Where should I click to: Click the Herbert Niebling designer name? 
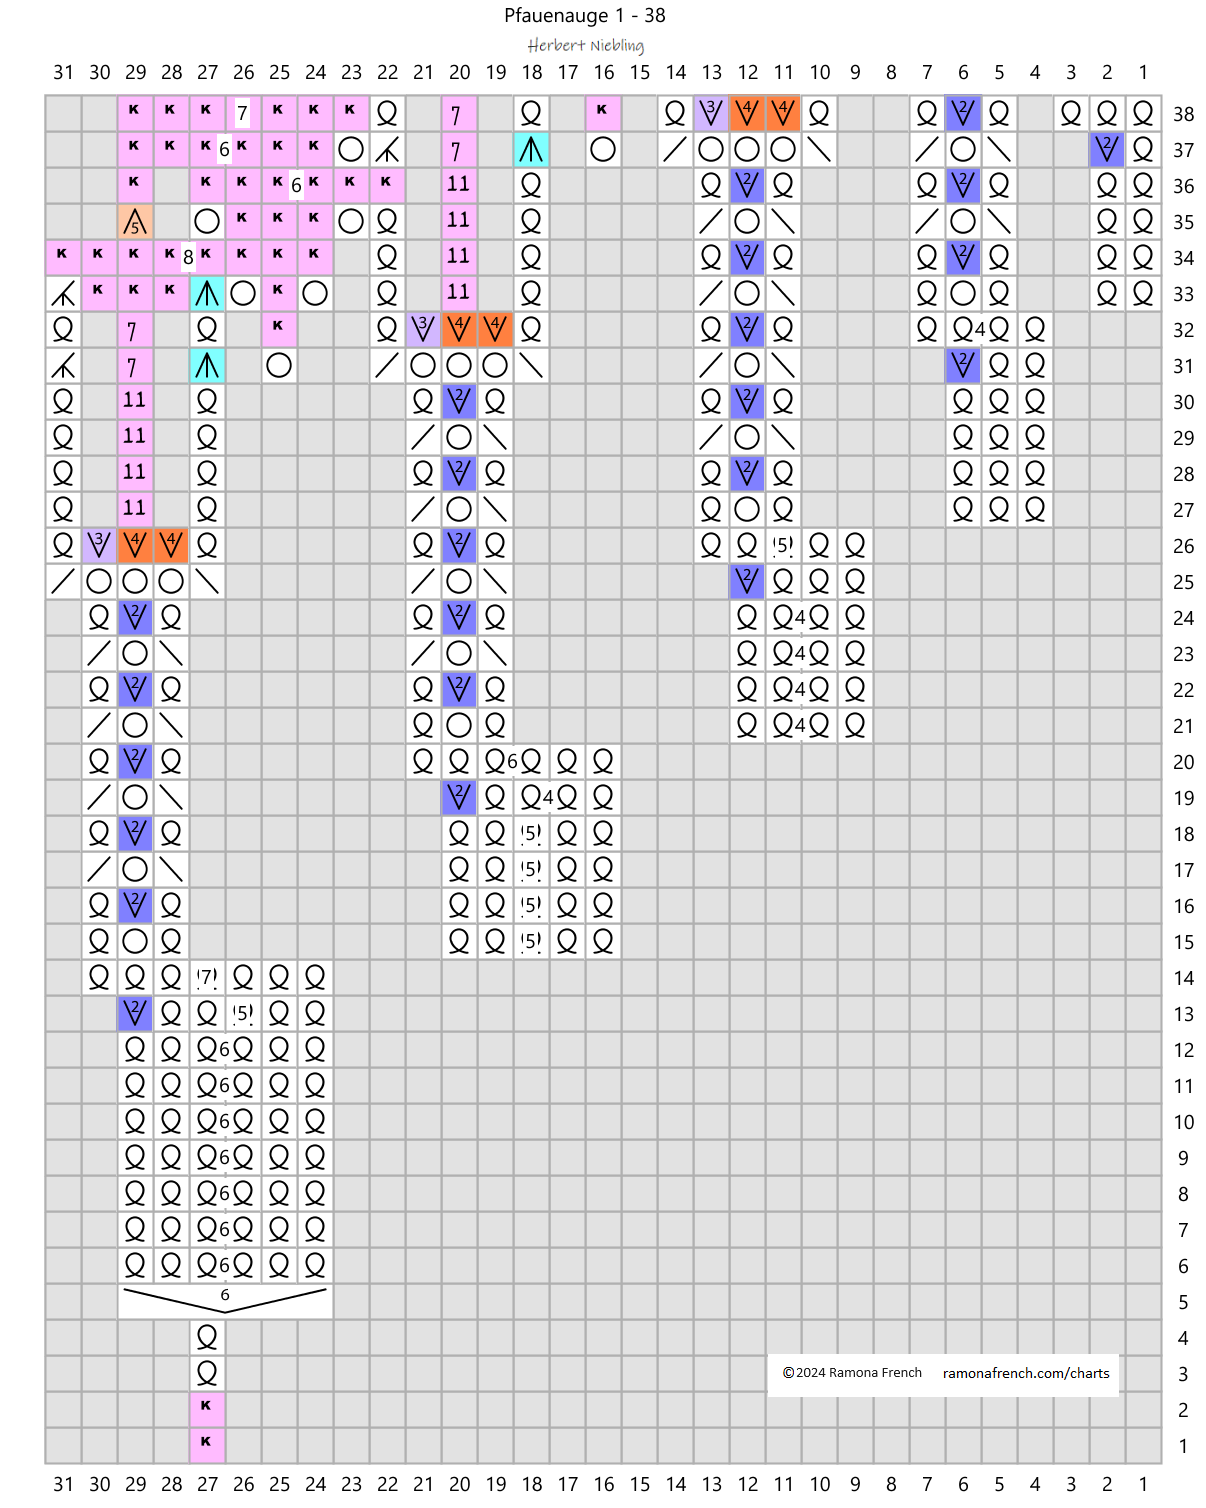586,45
